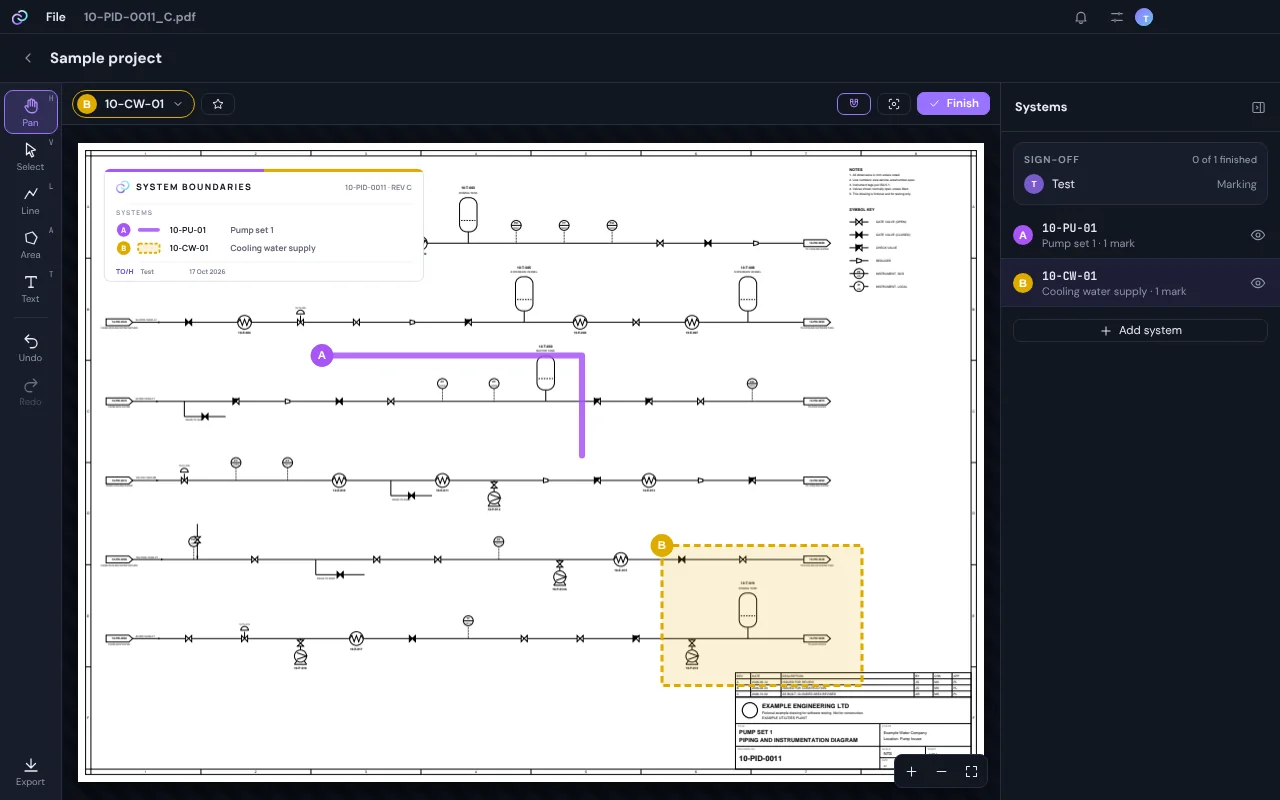This screenshot has height=800, width=1280.
Task: Undo the last action
Action: [x=31, y=348]
